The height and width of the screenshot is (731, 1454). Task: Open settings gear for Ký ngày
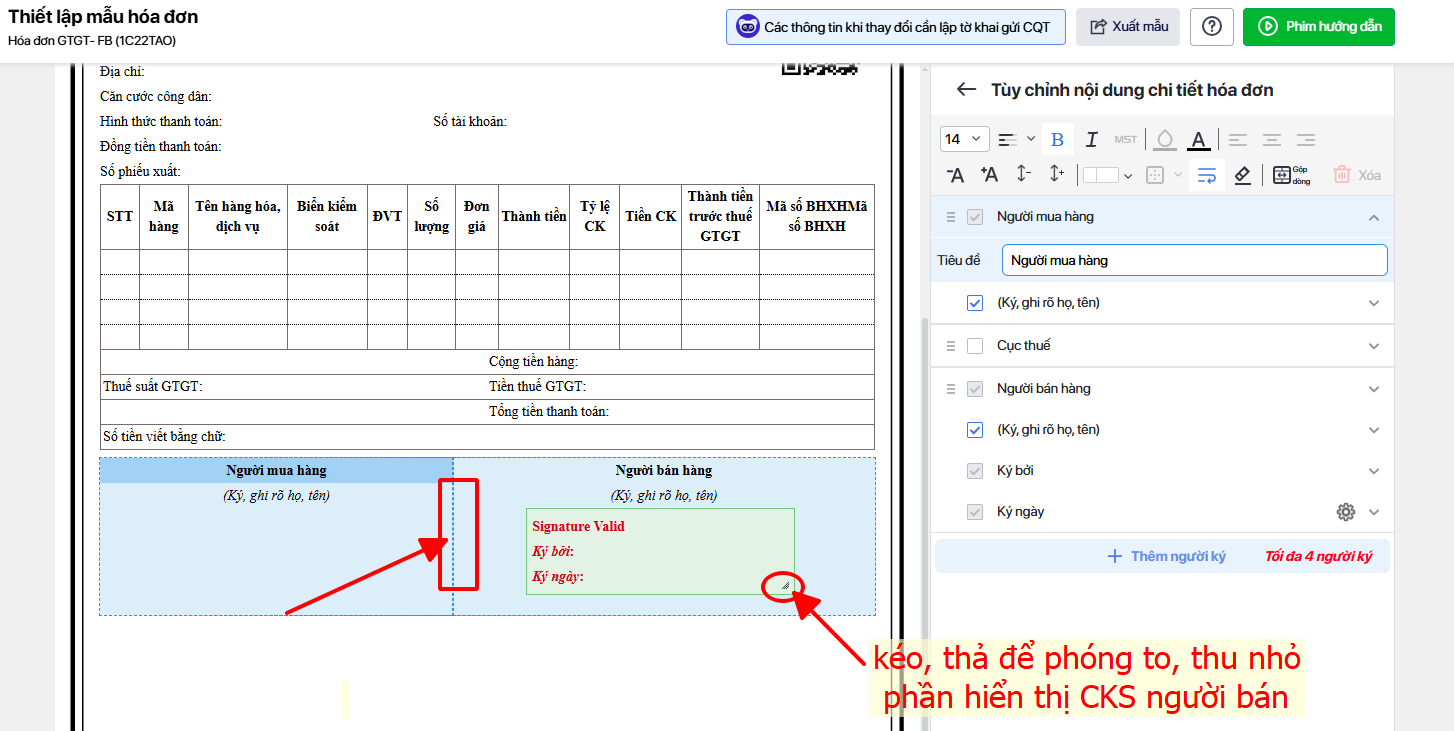click(1345, 512)
